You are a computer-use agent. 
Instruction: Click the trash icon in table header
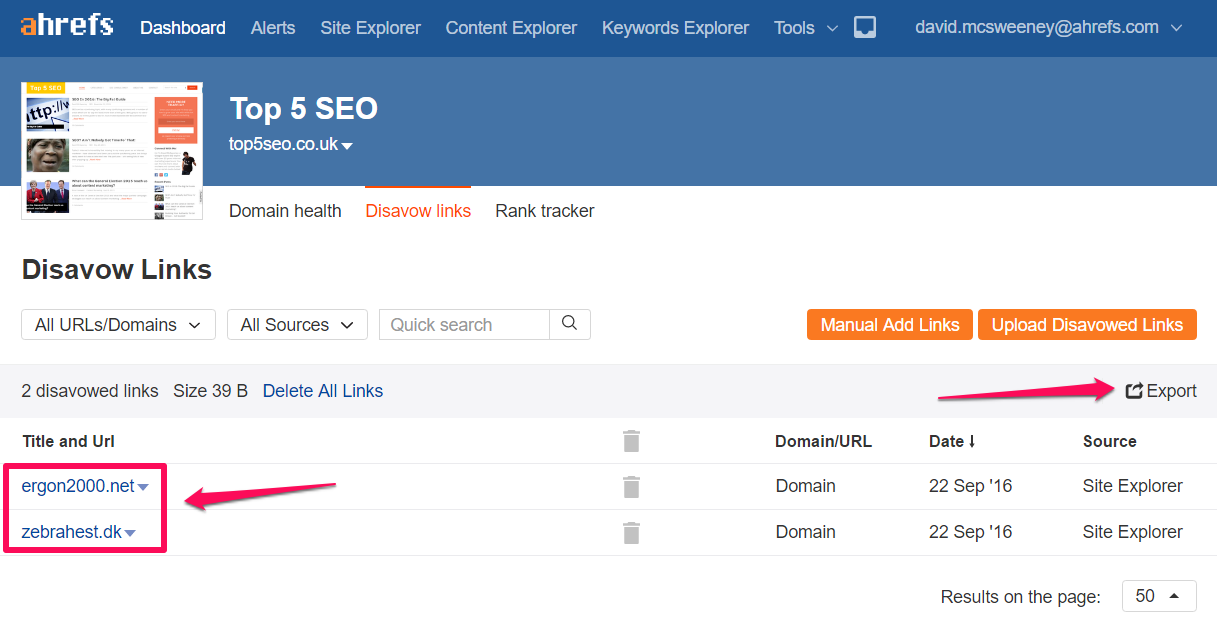click(631, 441)
